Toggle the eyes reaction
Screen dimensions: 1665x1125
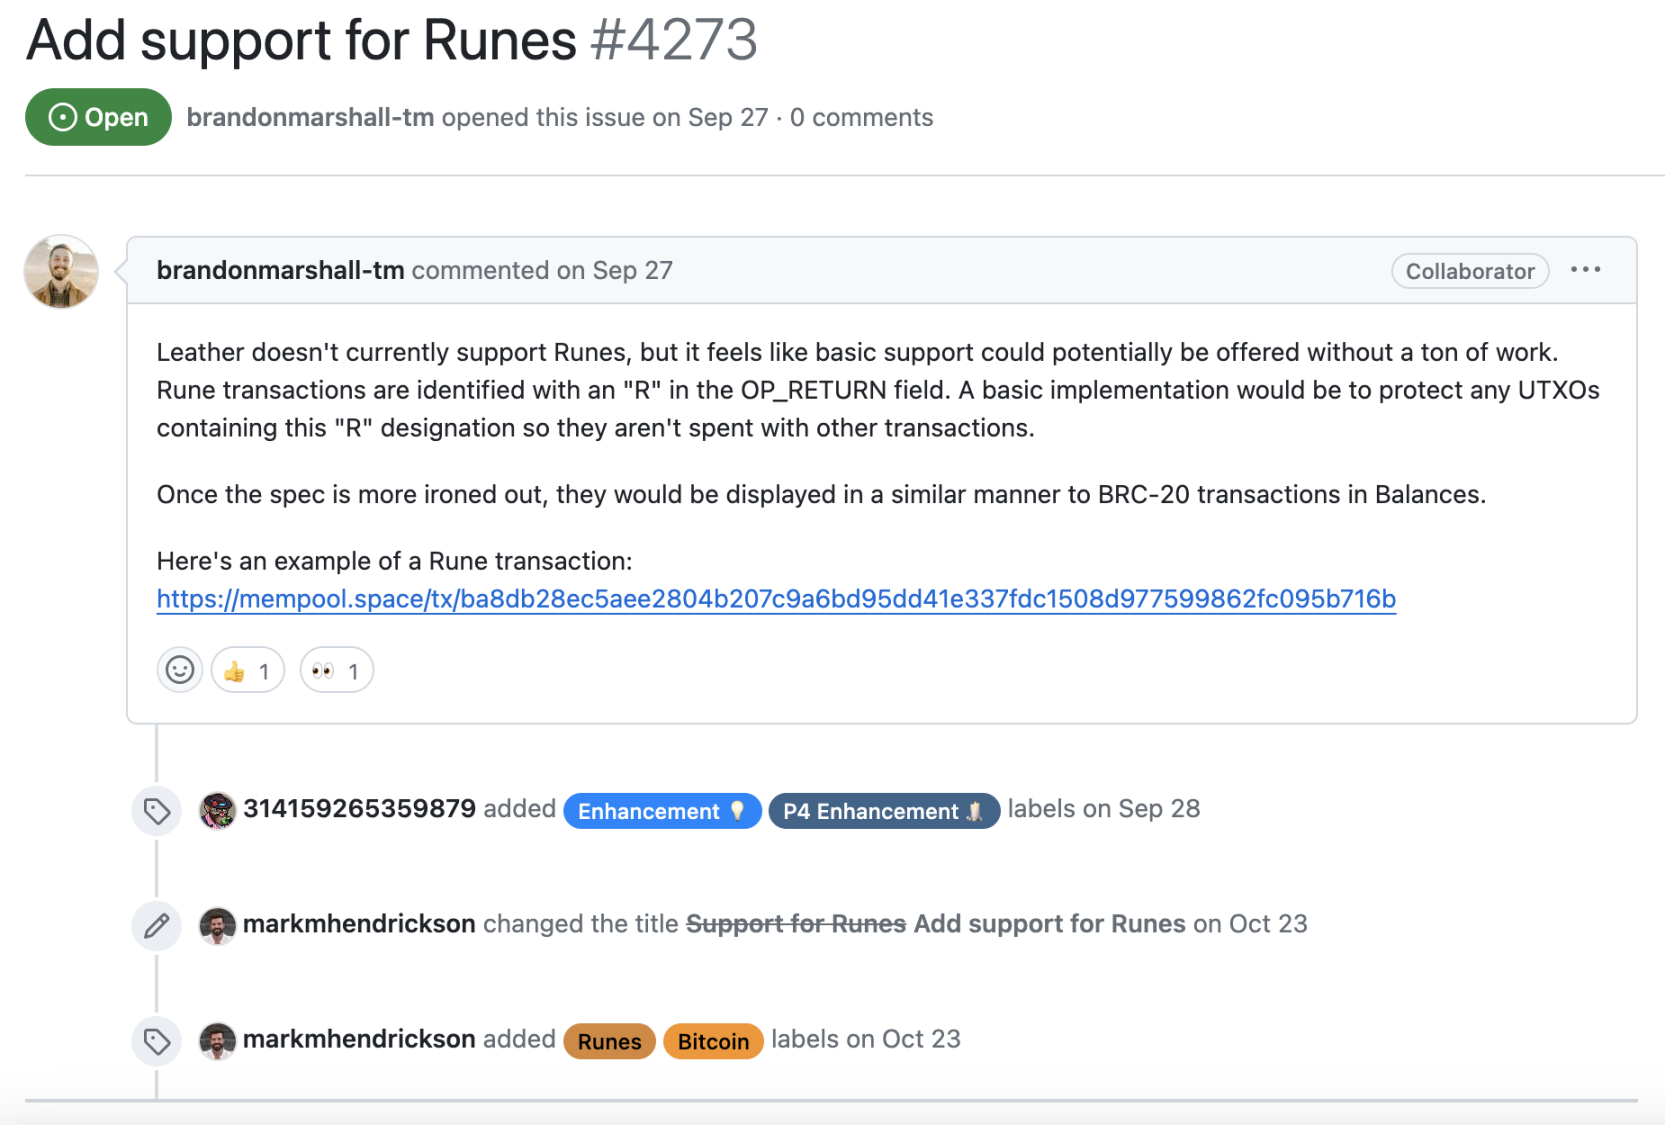336,670
